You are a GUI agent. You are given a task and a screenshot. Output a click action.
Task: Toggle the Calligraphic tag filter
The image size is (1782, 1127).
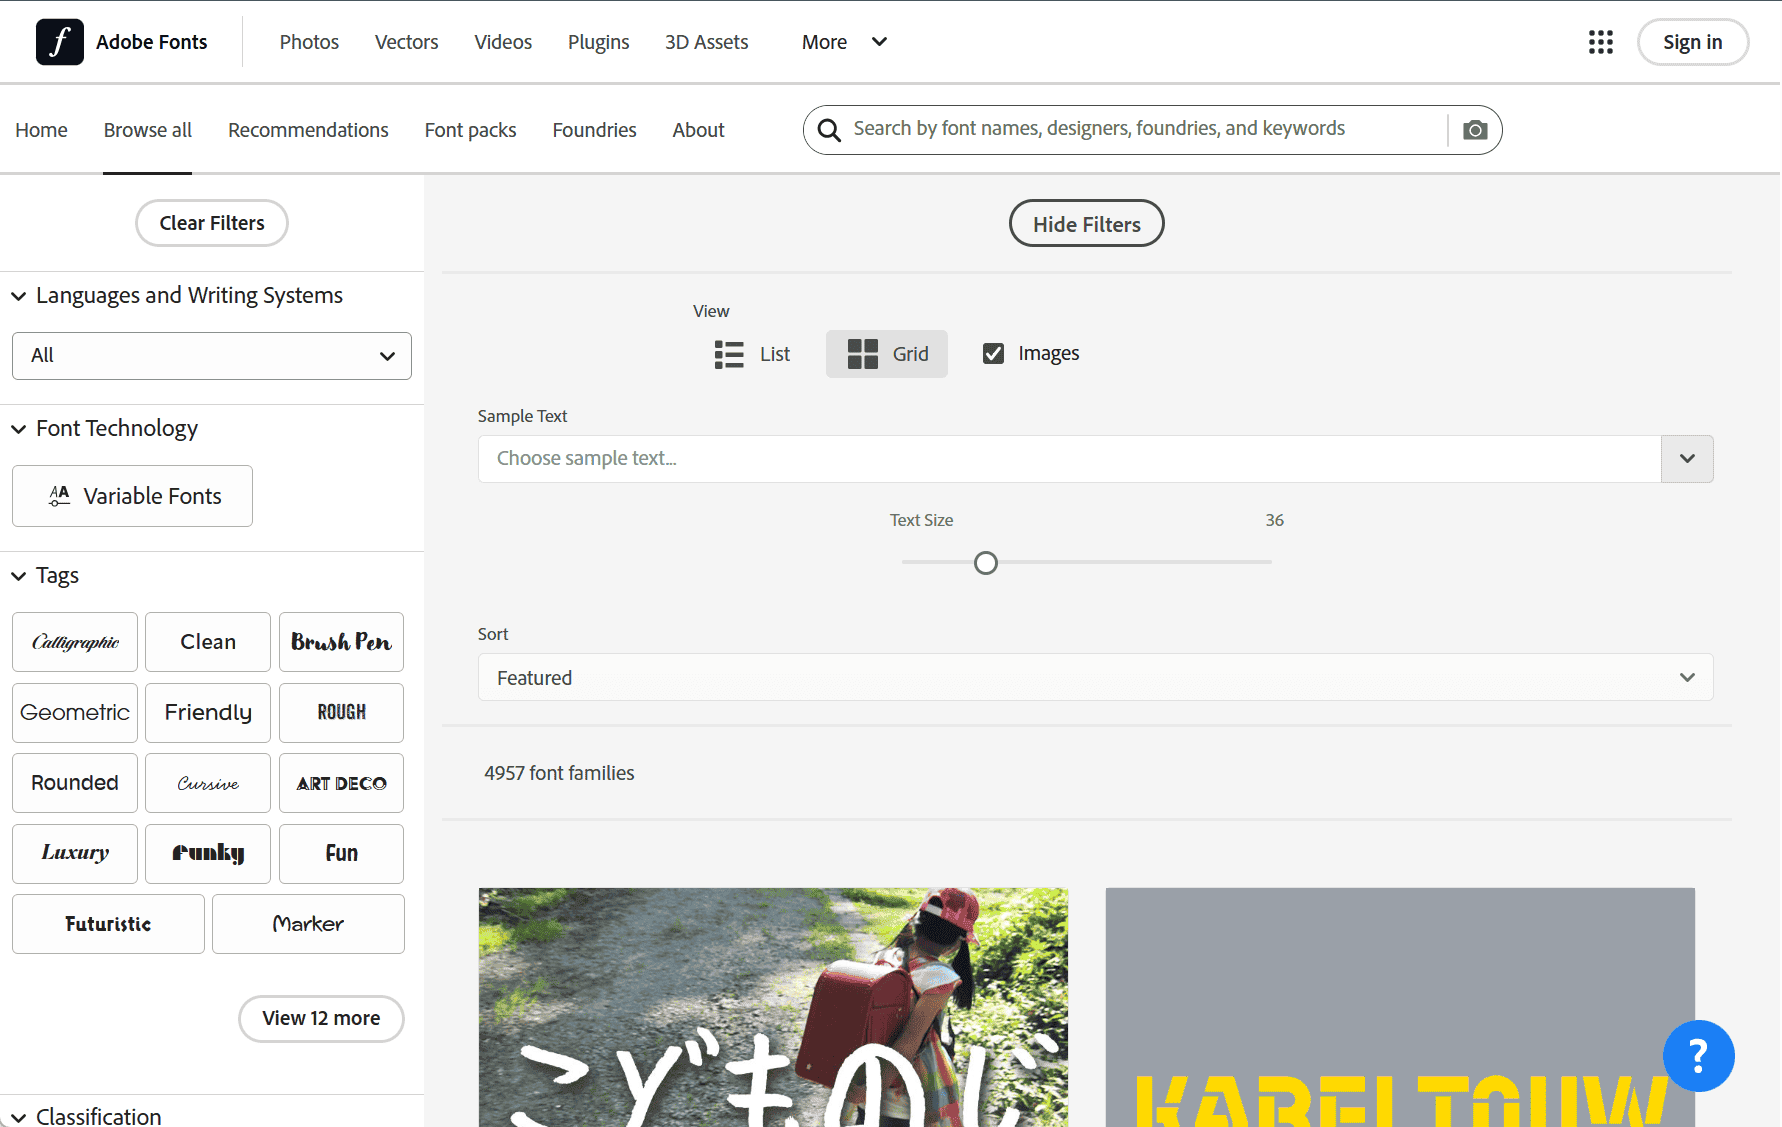(75, 642)
